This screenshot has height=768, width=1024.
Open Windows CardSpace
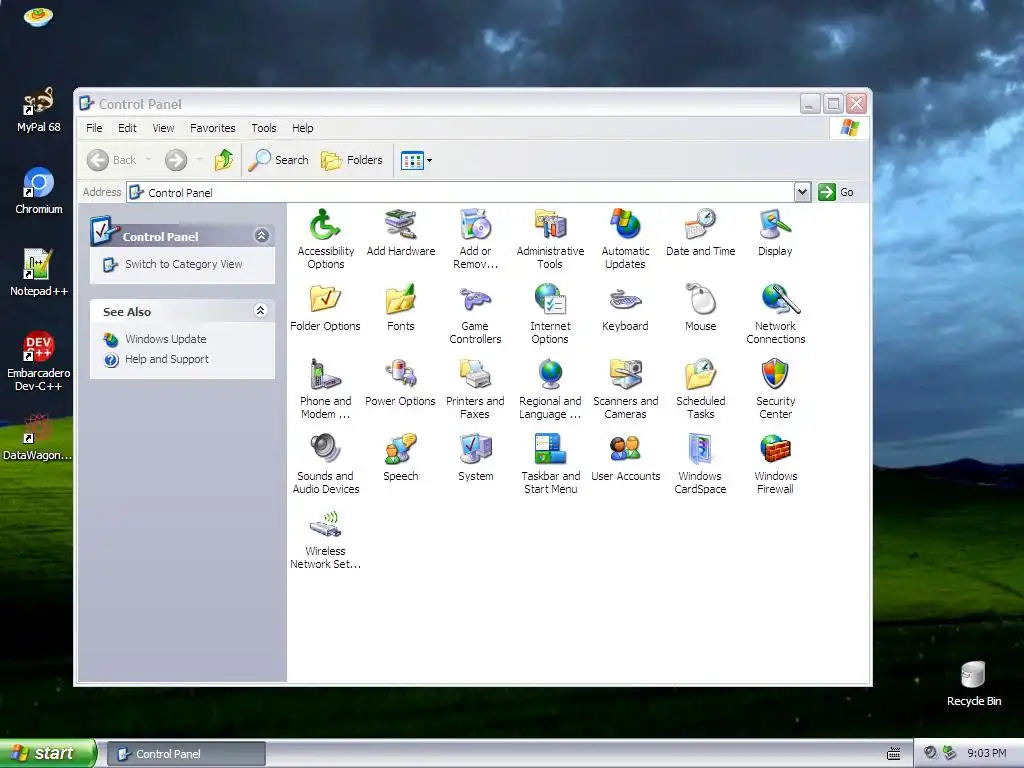(700, 464)
